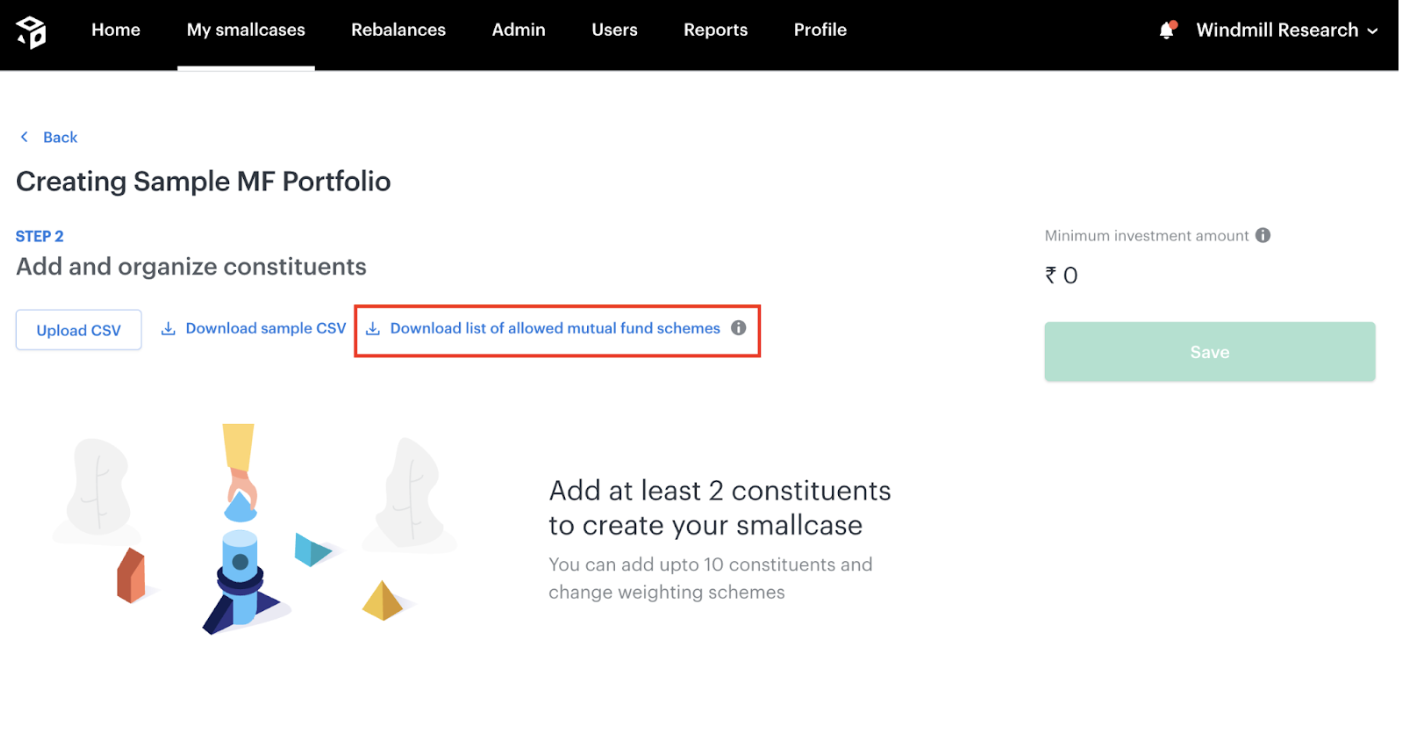Navigate to the Users page
This screenshot has height=734, width=1402.
(614, 30)
